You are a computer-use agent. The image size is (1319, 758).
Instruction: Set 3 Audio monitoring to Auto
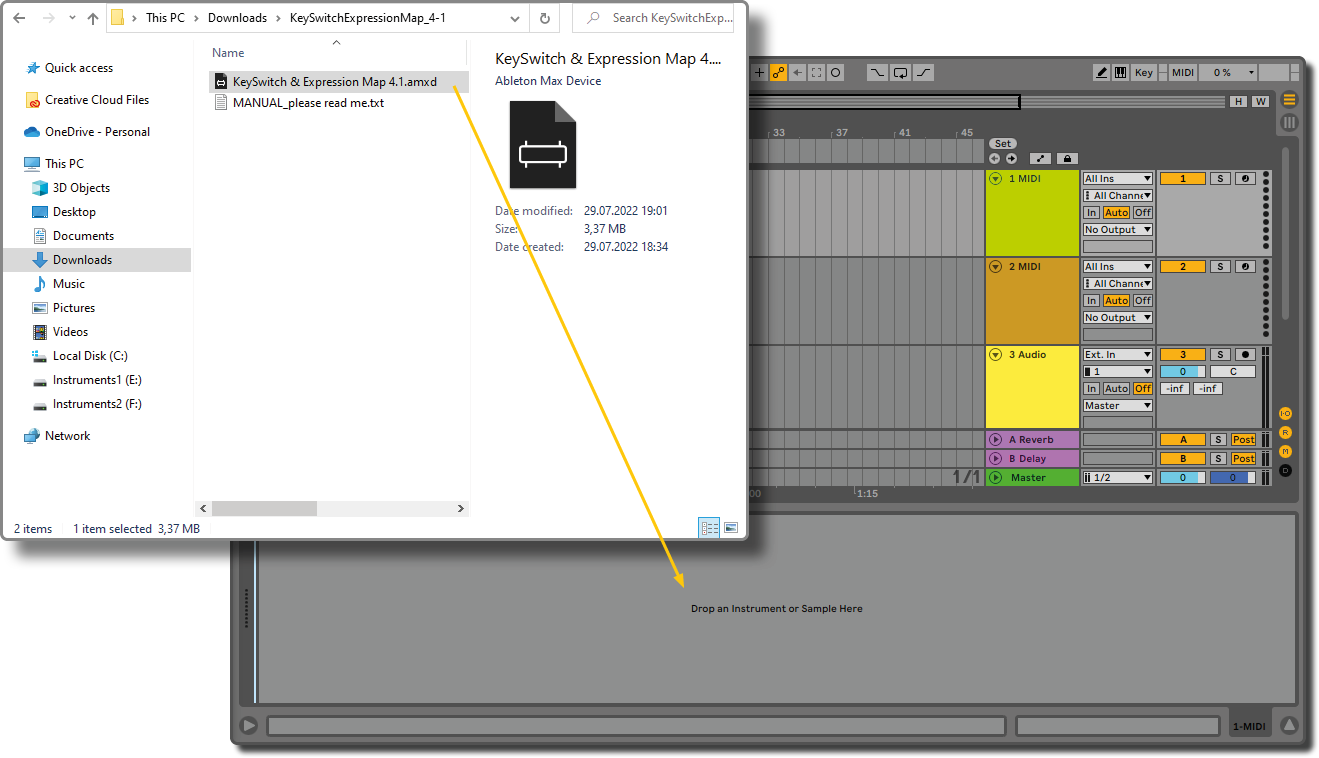1116,389
